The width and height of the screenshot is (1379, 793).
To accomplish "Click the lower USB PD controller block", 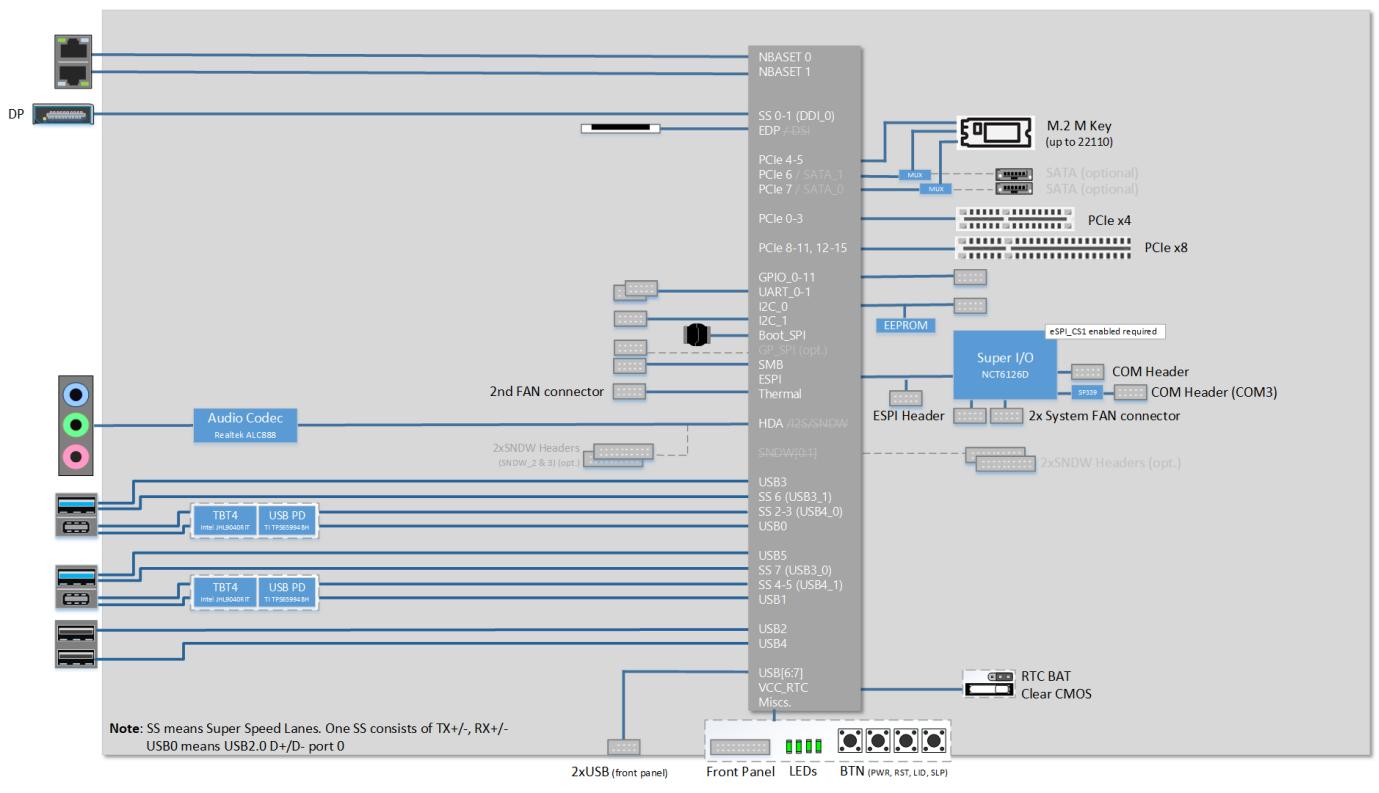I will 287,589.
